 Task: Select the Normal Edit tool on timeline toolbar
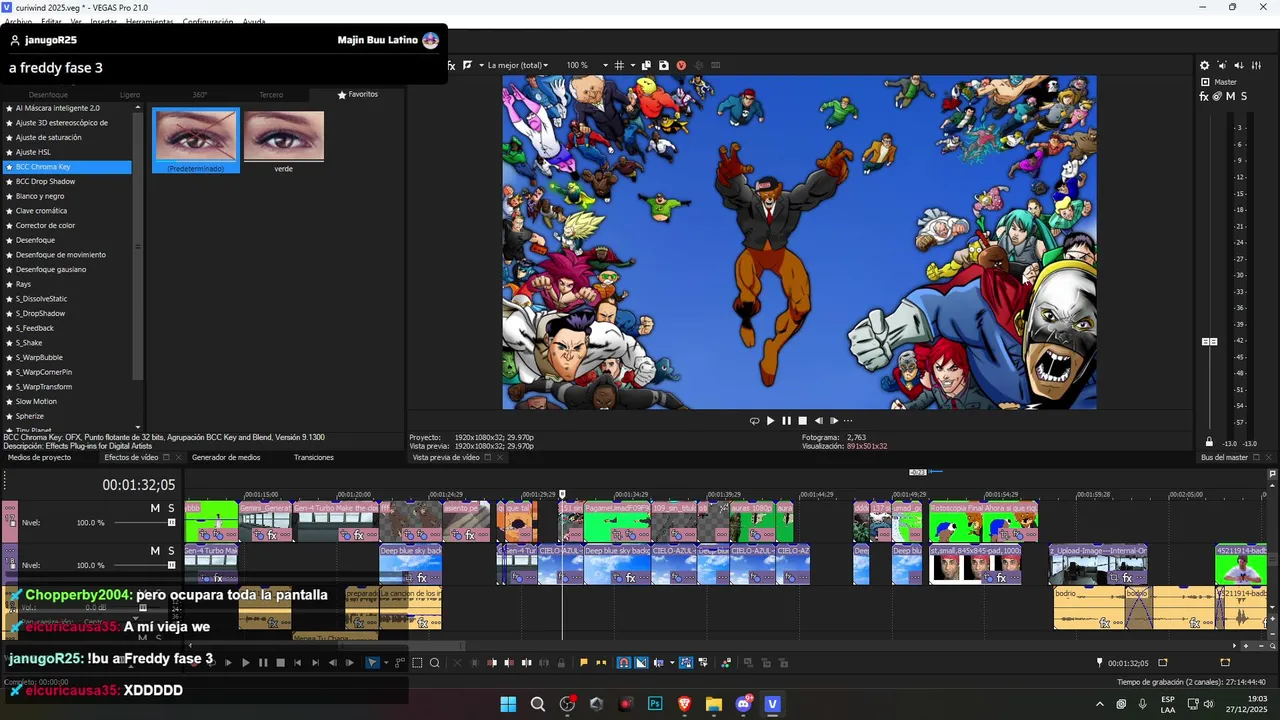tap(372, 662)
